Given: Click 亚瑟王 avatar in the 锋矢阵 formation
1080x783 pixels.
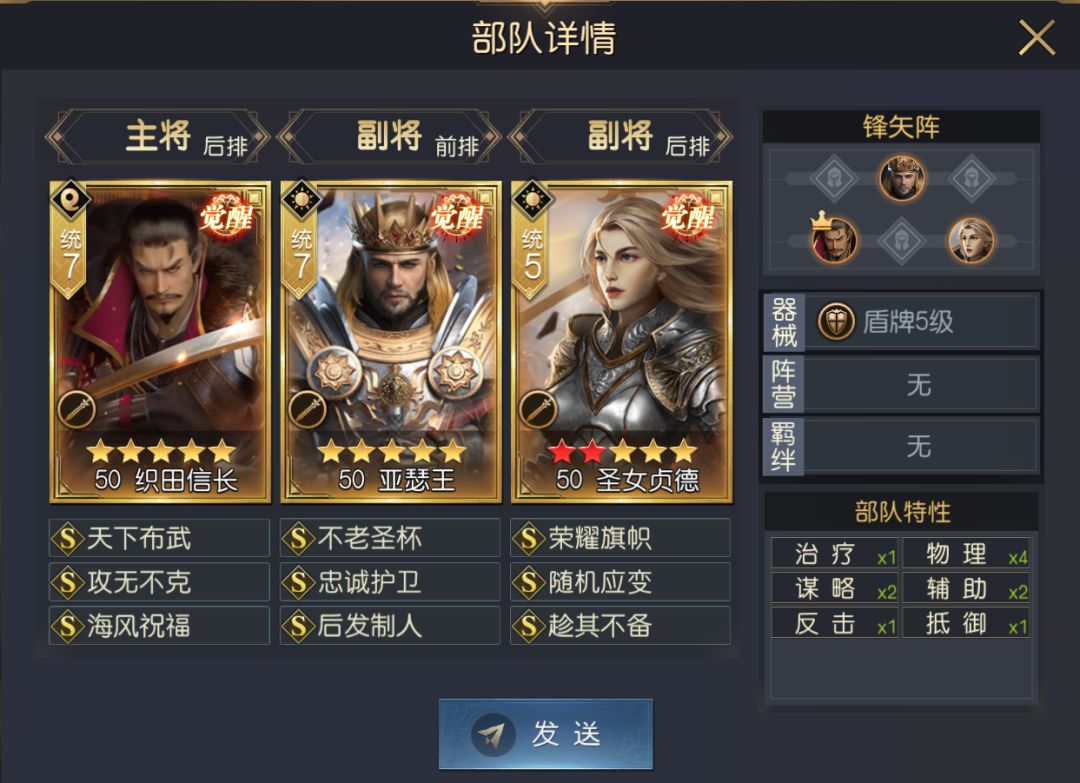Looking at the screenshot, I should pos(902,179).
